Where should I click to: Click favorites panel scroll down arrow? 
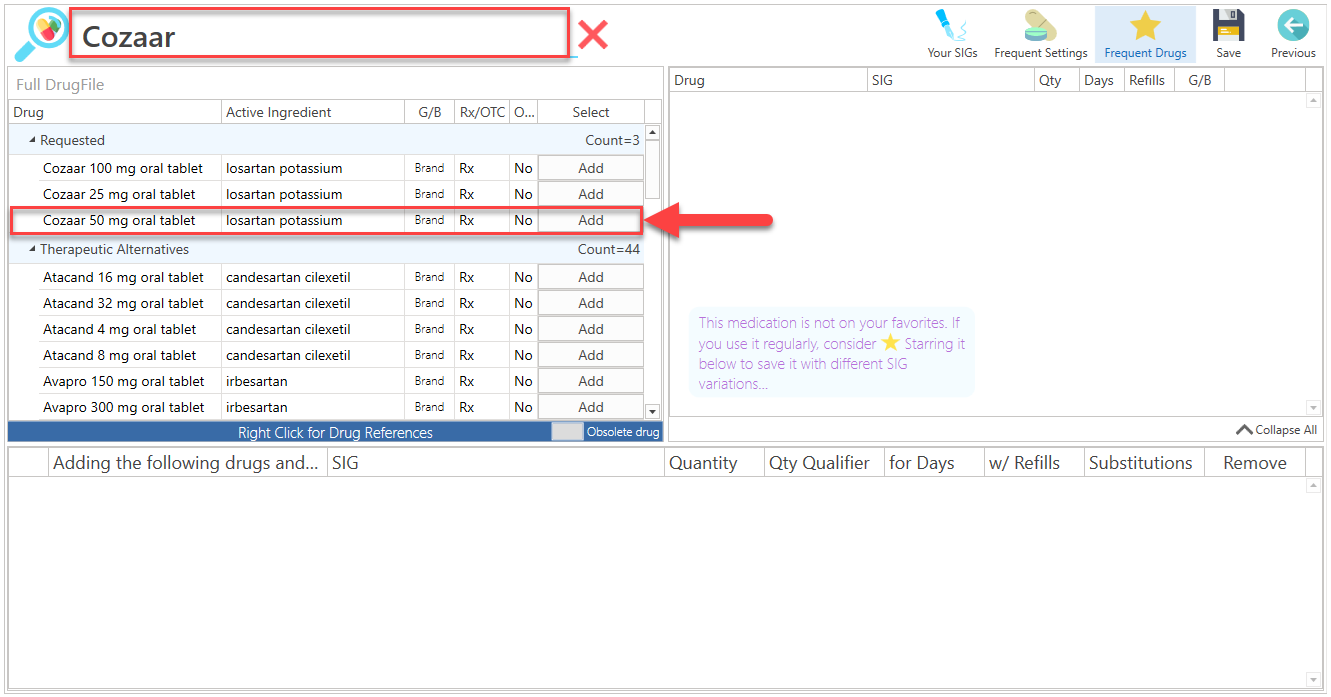[x=1314, y=407]
